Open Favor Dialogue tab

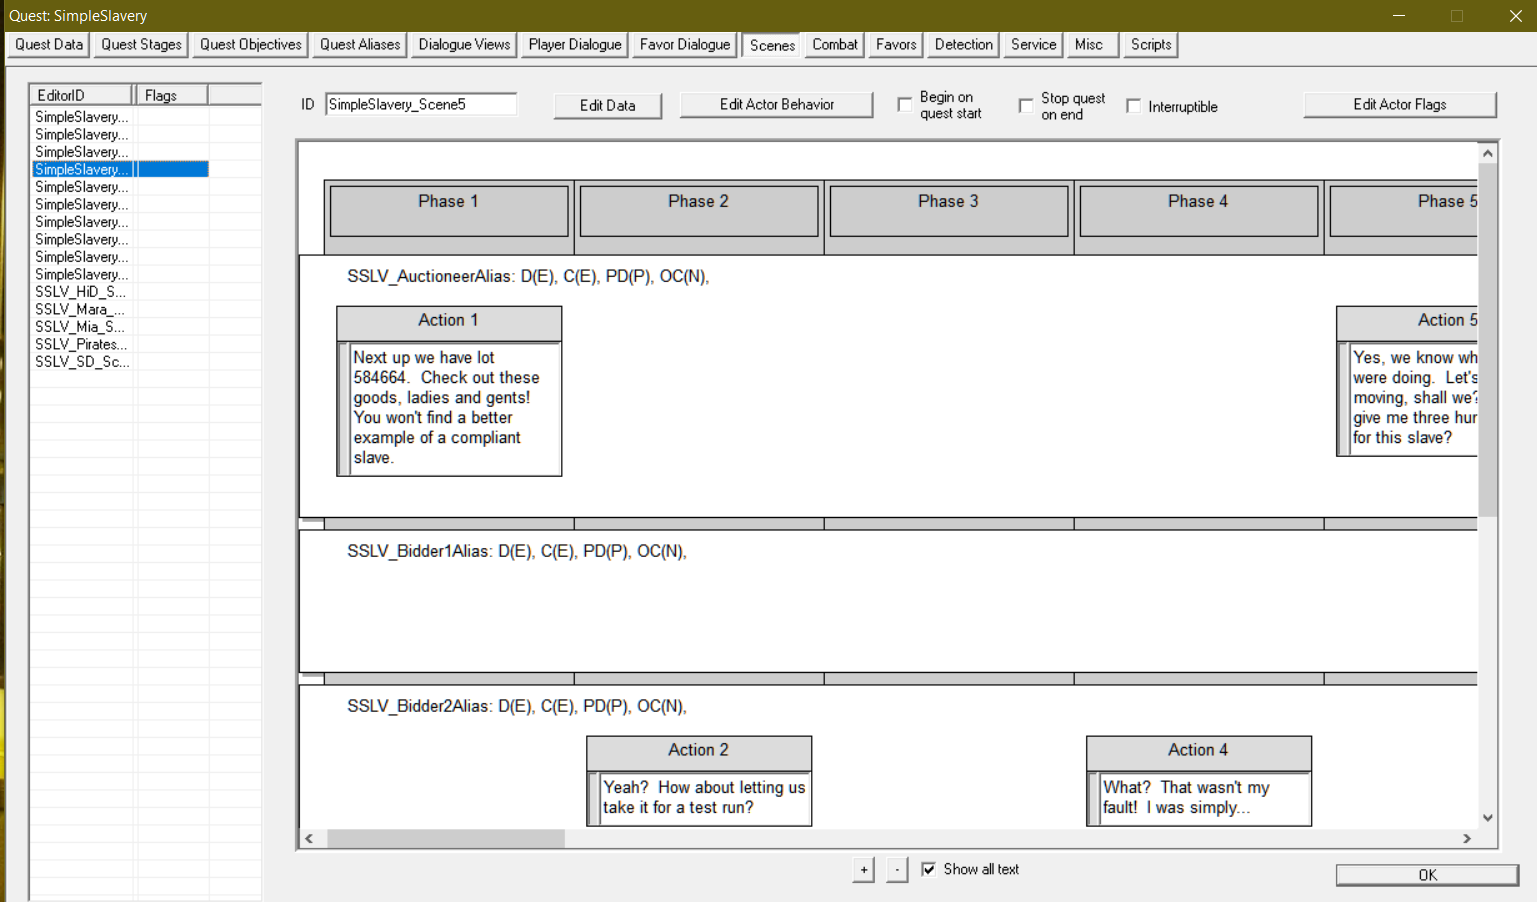click(x=685, y=45)
